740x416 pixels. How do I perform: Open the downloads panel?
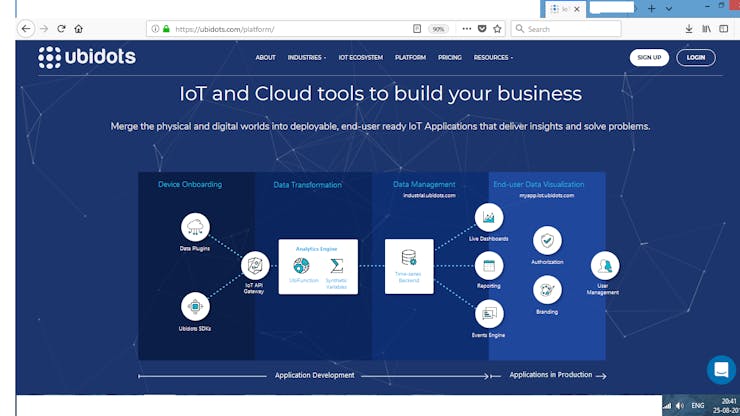pyautogui.click(x=689, y=29)
